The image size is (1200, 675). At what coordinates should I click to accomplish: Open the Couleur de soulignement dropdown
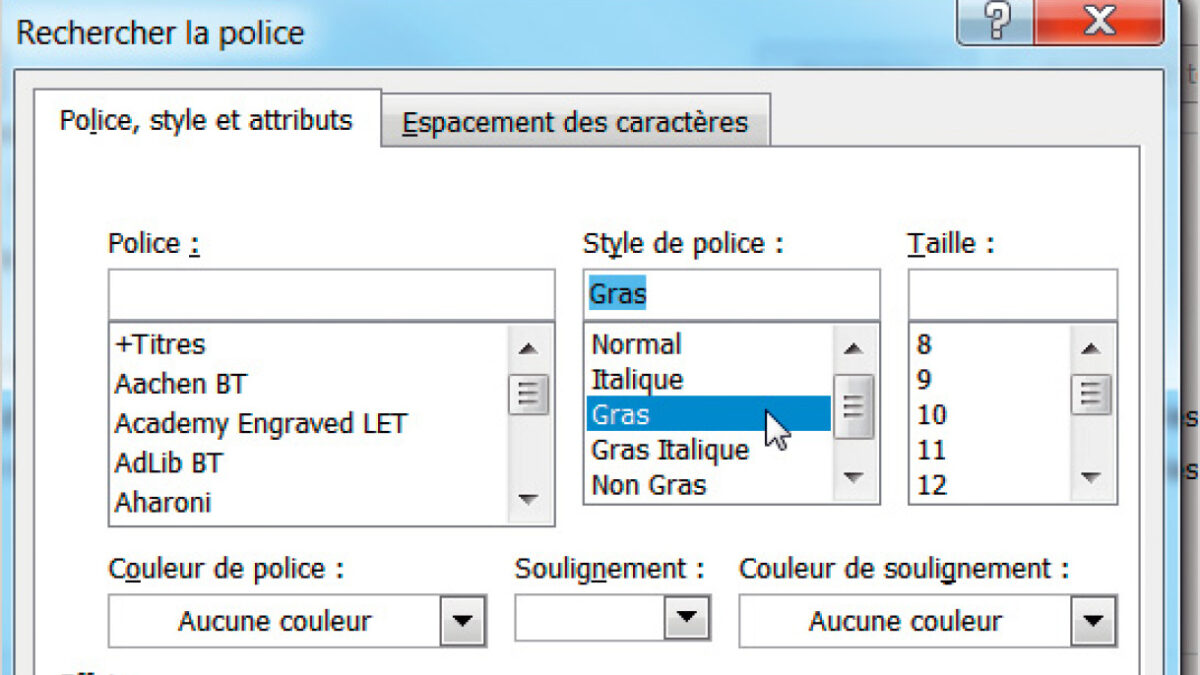click(x=1093, y=622)
